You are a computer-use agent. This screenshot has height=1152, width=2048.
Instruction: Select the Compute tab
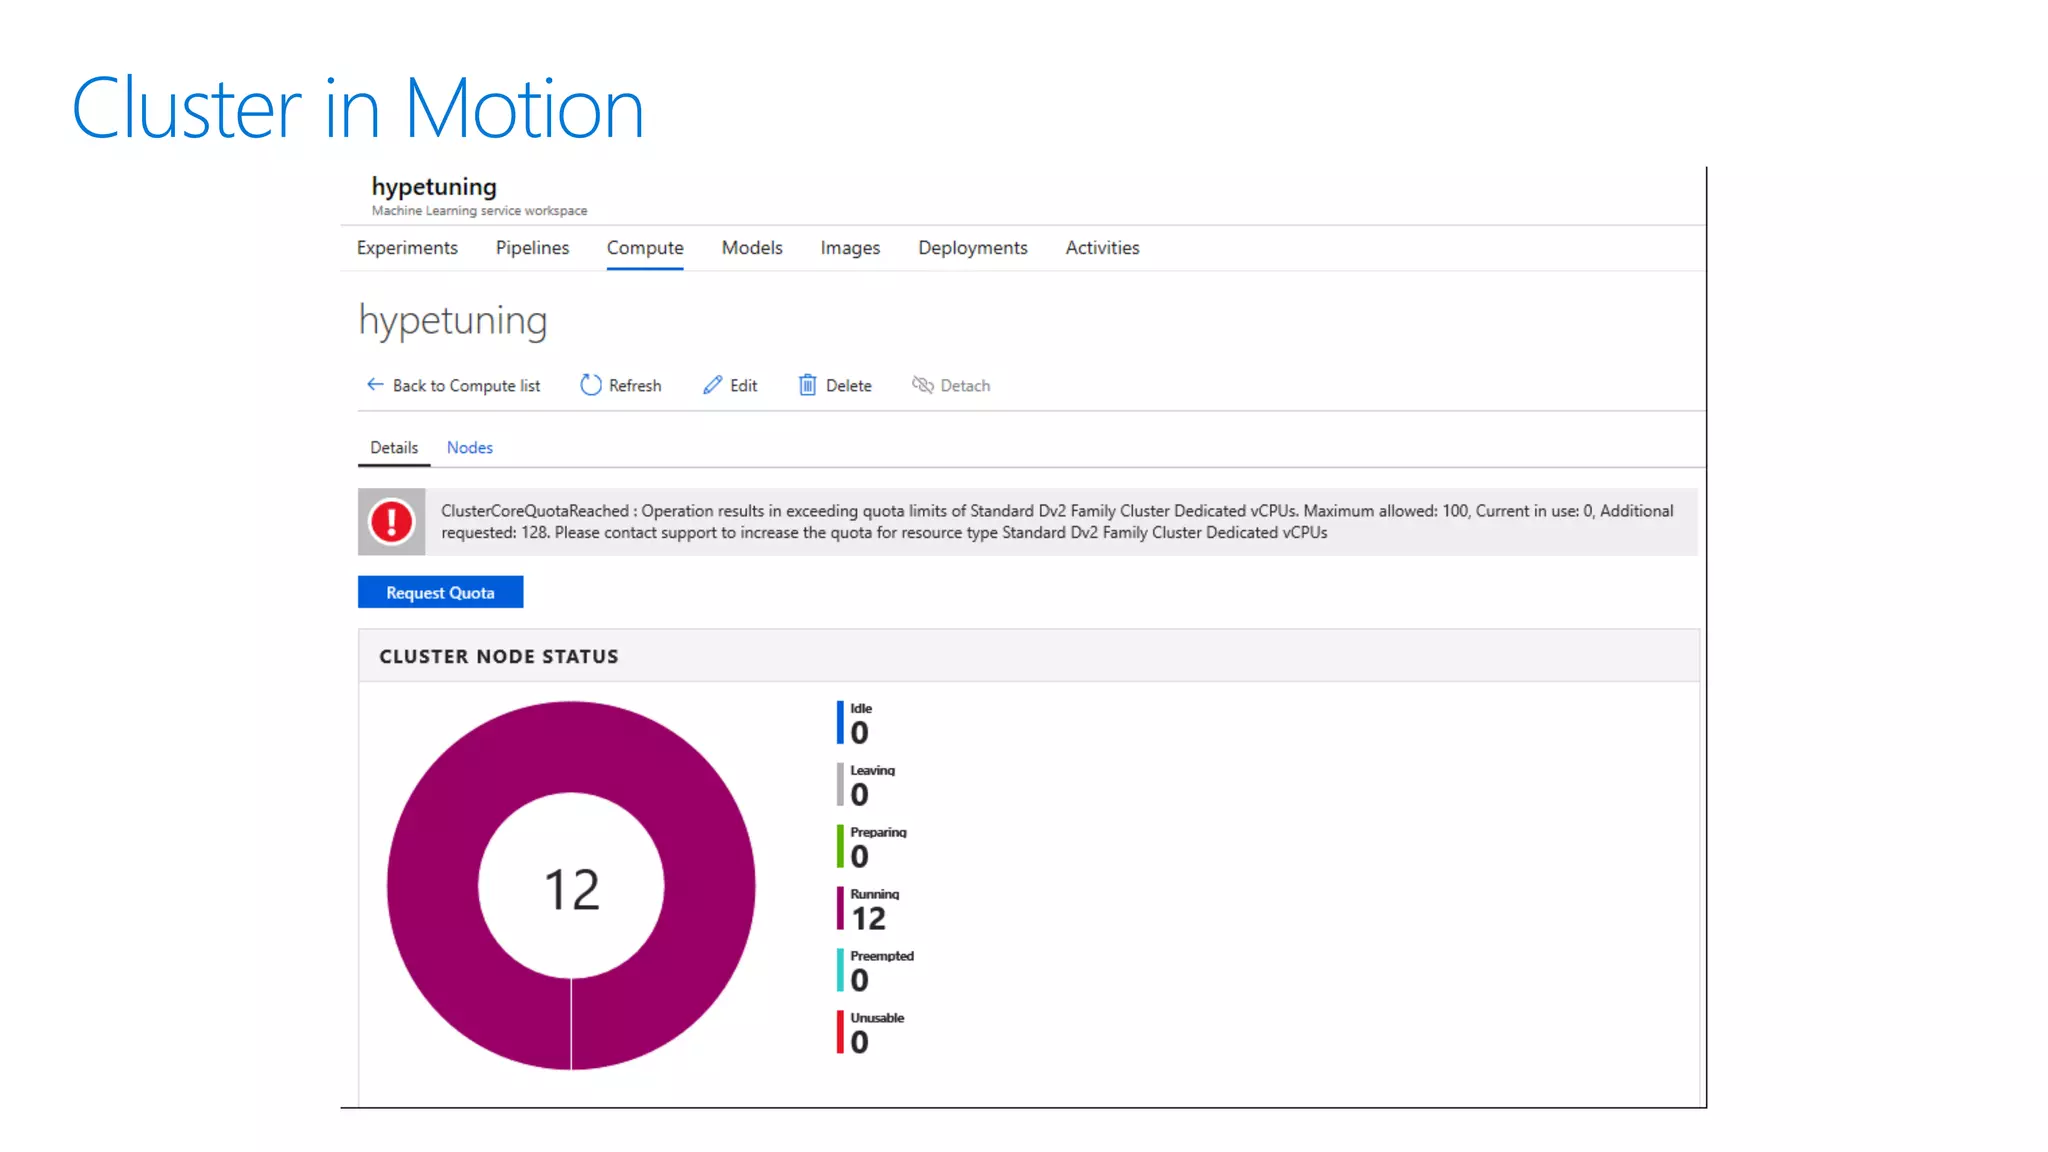coord(645,248)
